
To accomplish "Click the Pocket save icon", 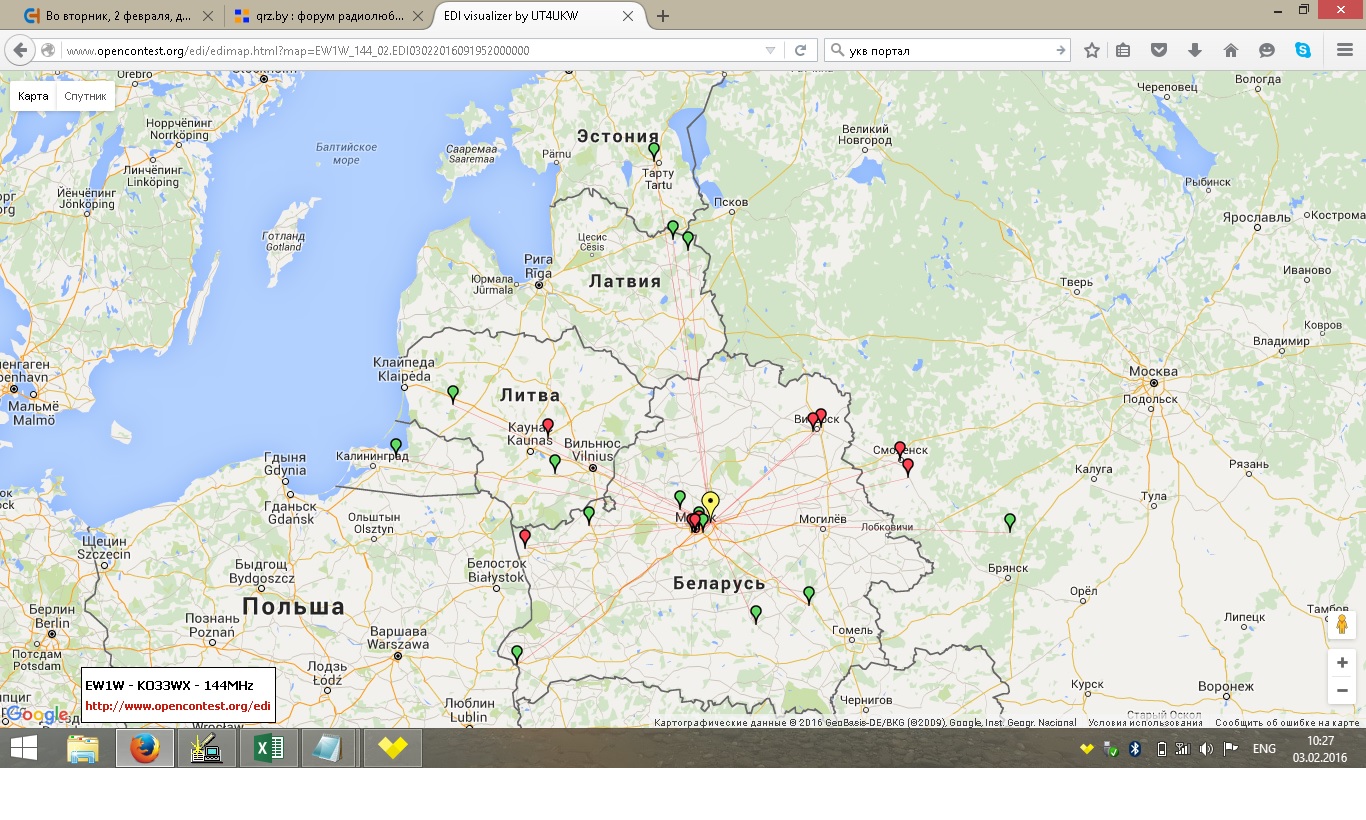I will (x=1159, y=50).
